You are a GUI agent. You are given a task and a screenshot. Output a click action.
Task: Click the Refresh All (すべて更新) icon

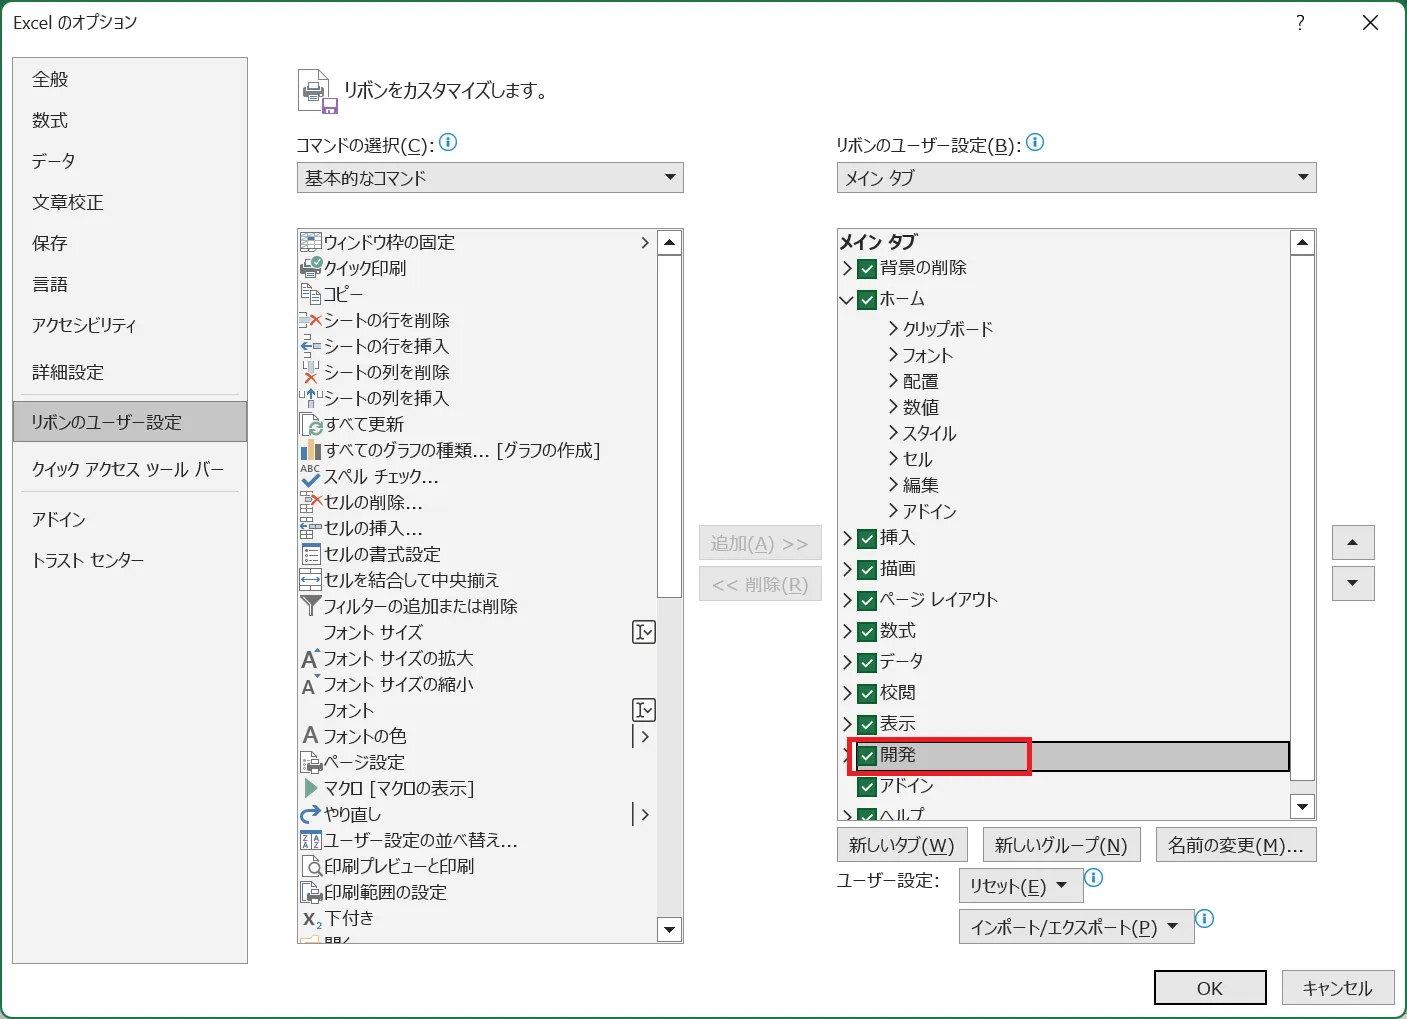click(x=312, y=424)
